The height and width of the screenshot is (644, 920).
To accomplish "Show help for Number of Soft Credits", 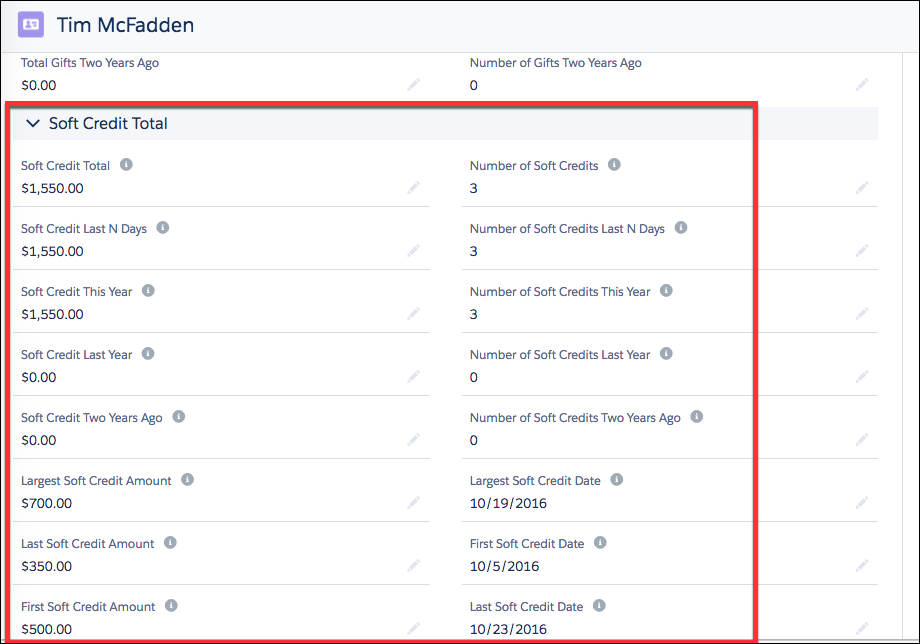I will [614, 165].
